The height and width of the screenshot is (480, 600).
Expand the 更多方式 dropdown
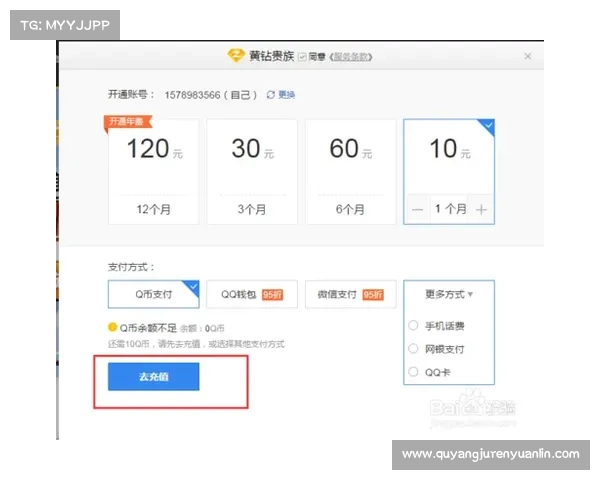(x=449, y=294)
